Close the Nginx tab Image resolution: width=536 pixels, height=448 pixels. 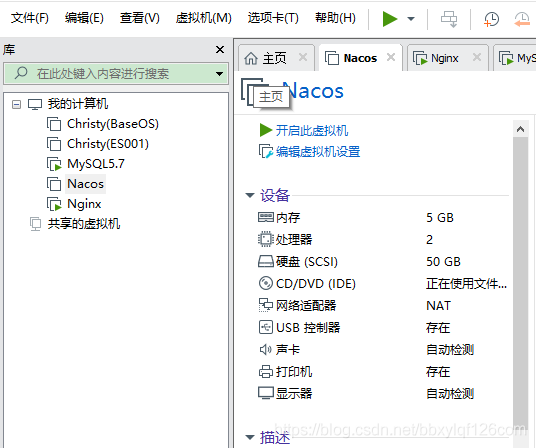click(477, 57)
